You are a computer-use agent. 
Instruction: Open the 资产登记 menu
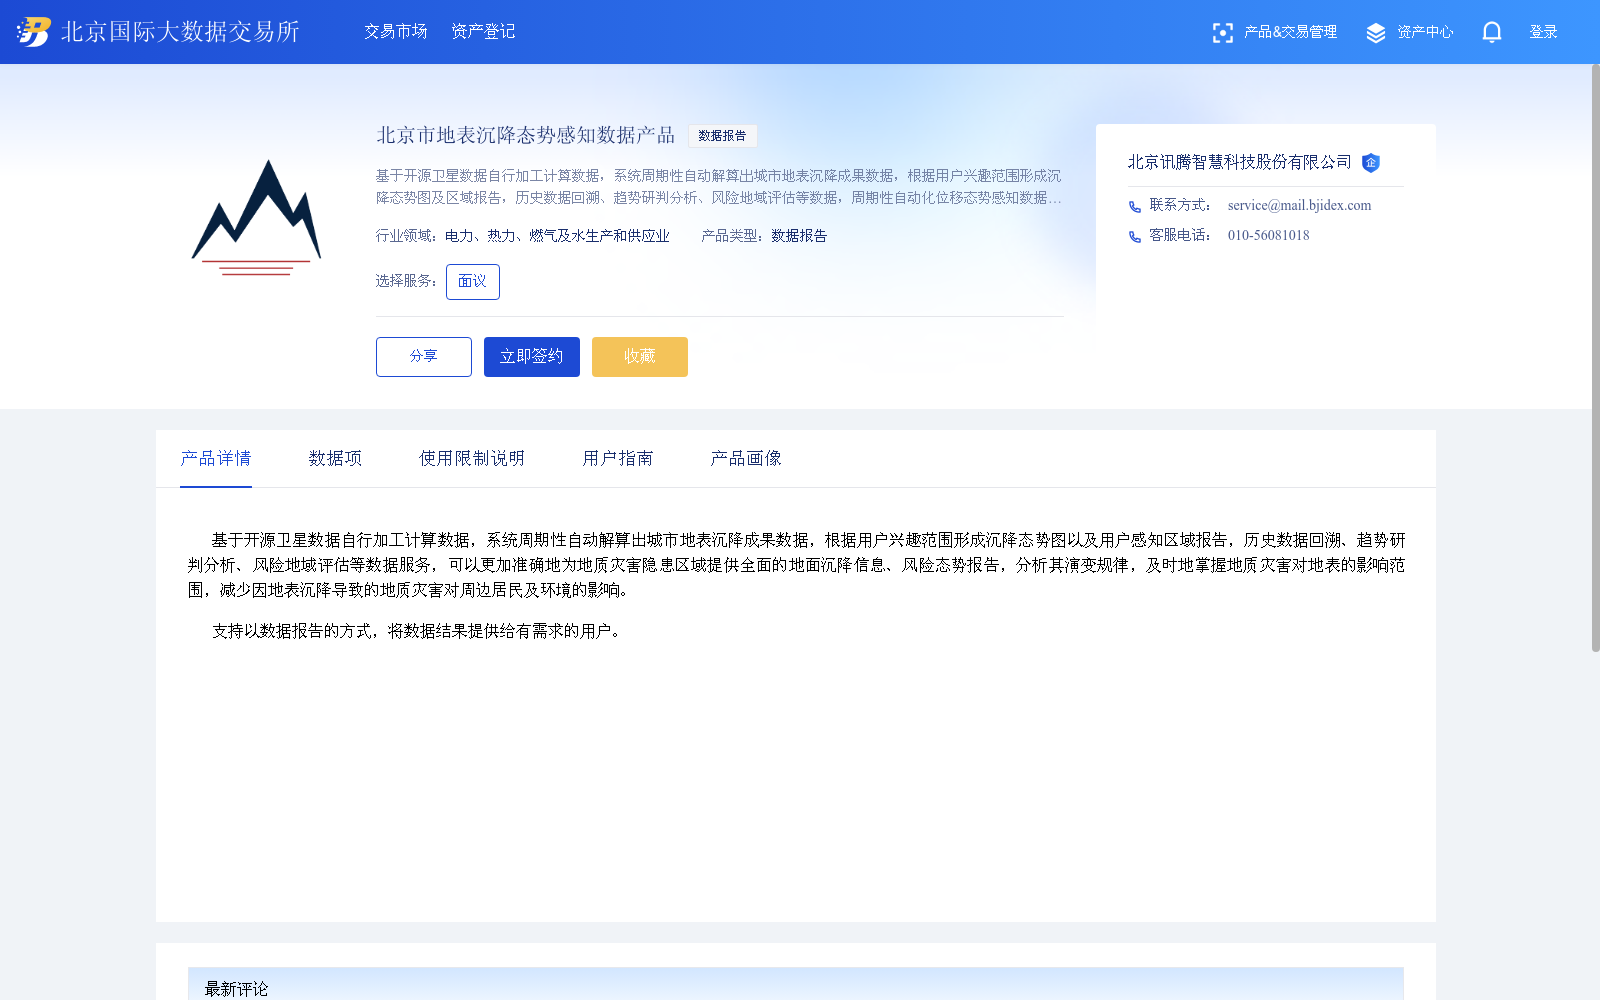483,32
